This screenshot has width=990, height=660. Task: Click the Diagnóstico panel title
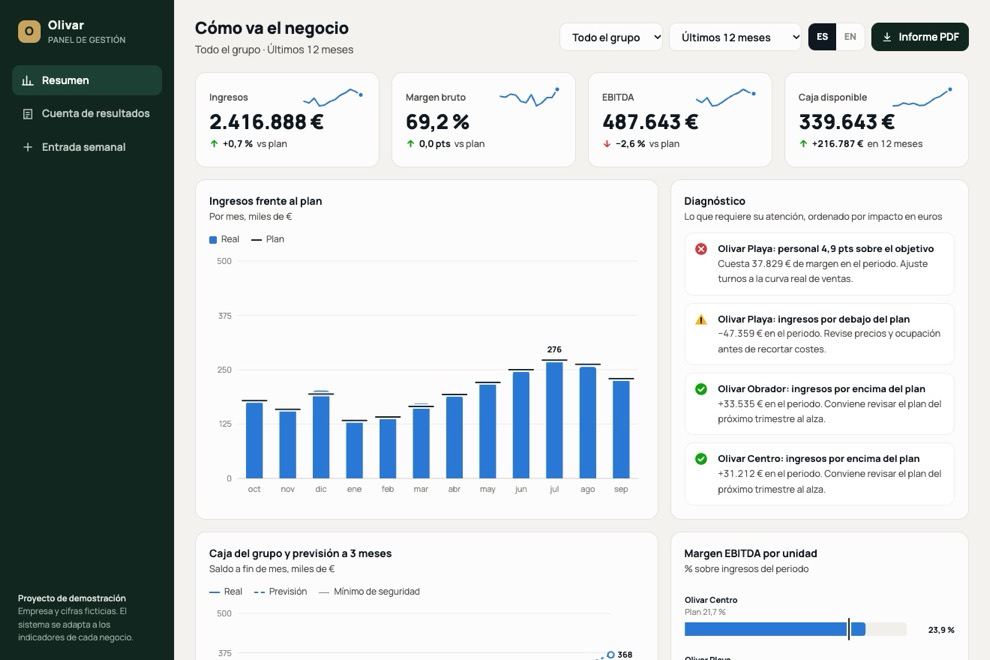point(715,201)
